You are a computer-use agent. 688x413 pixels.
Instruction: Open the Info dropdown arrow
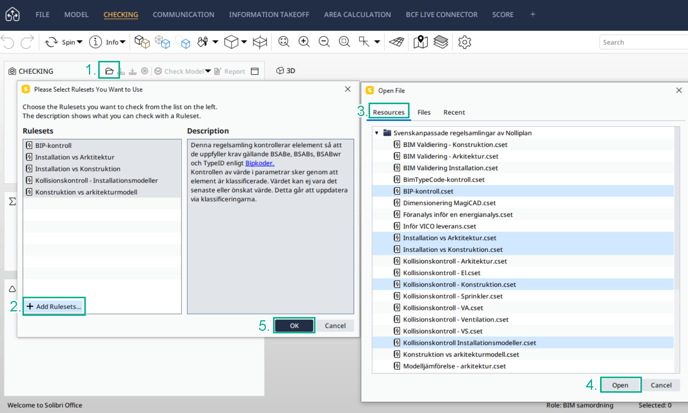pos(123,42)
